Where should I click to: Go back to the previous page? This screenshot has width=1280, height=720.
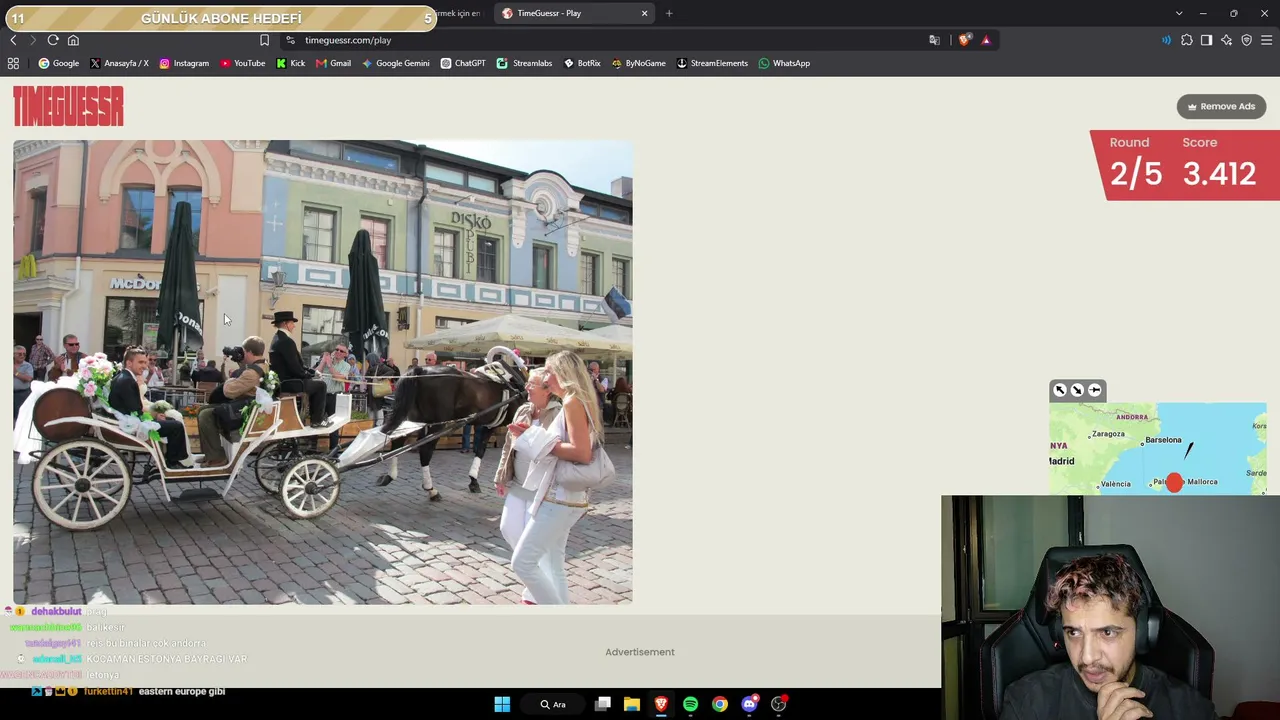(13, 40)
